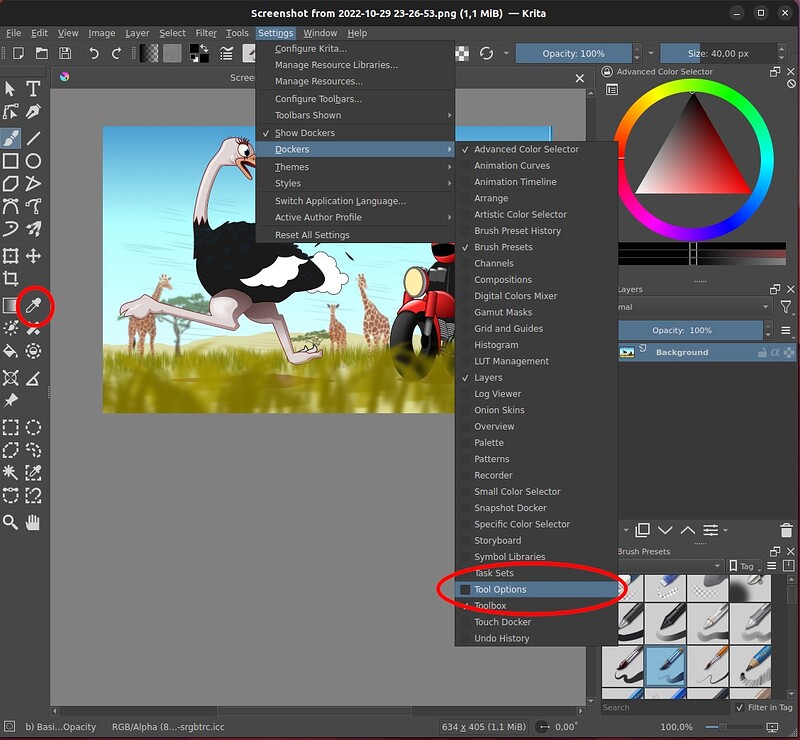Expand the Active Author Profile submenu
800x740 pixels.
tap(355, 217)
